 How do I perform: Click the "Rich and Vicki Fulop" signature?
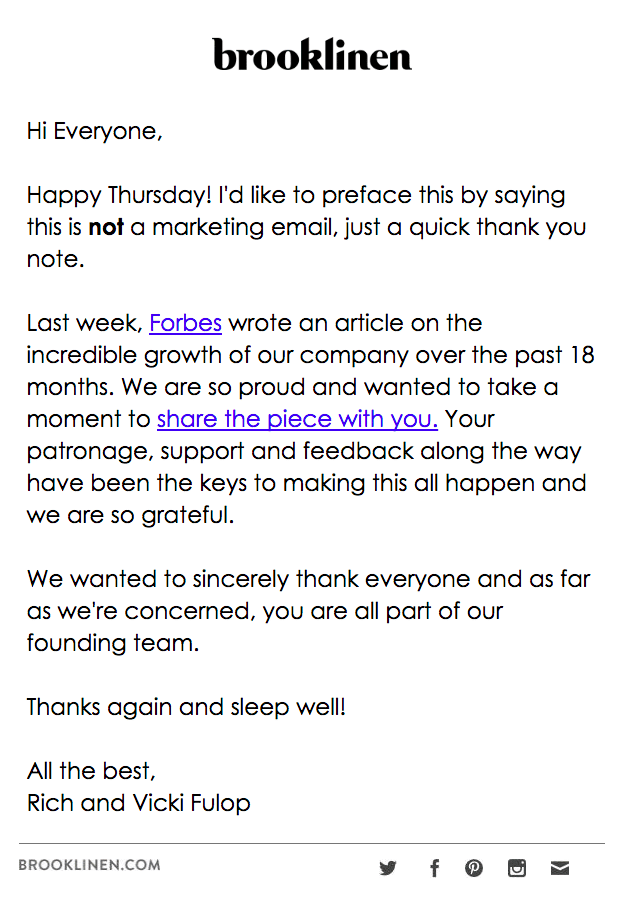pyautogui.click(x=138, y=803)
